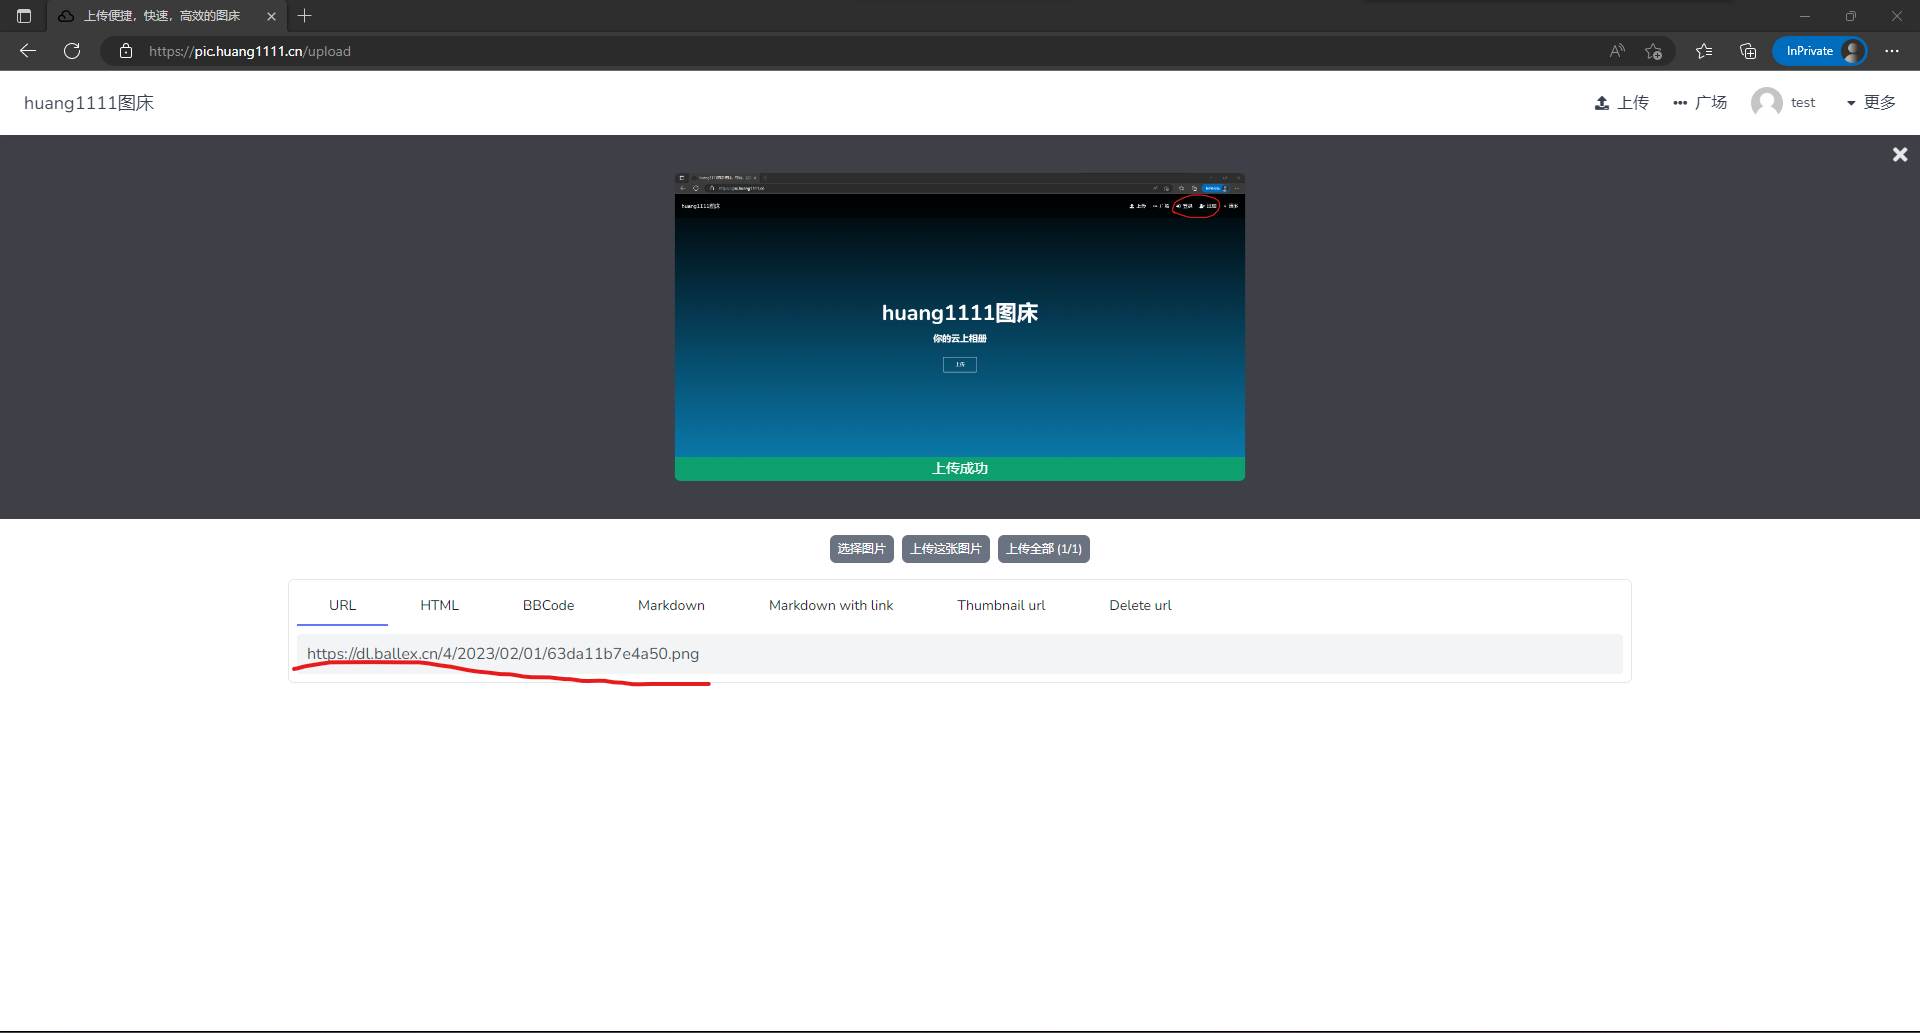Open a new browser tab

click(x=305, y=16)
